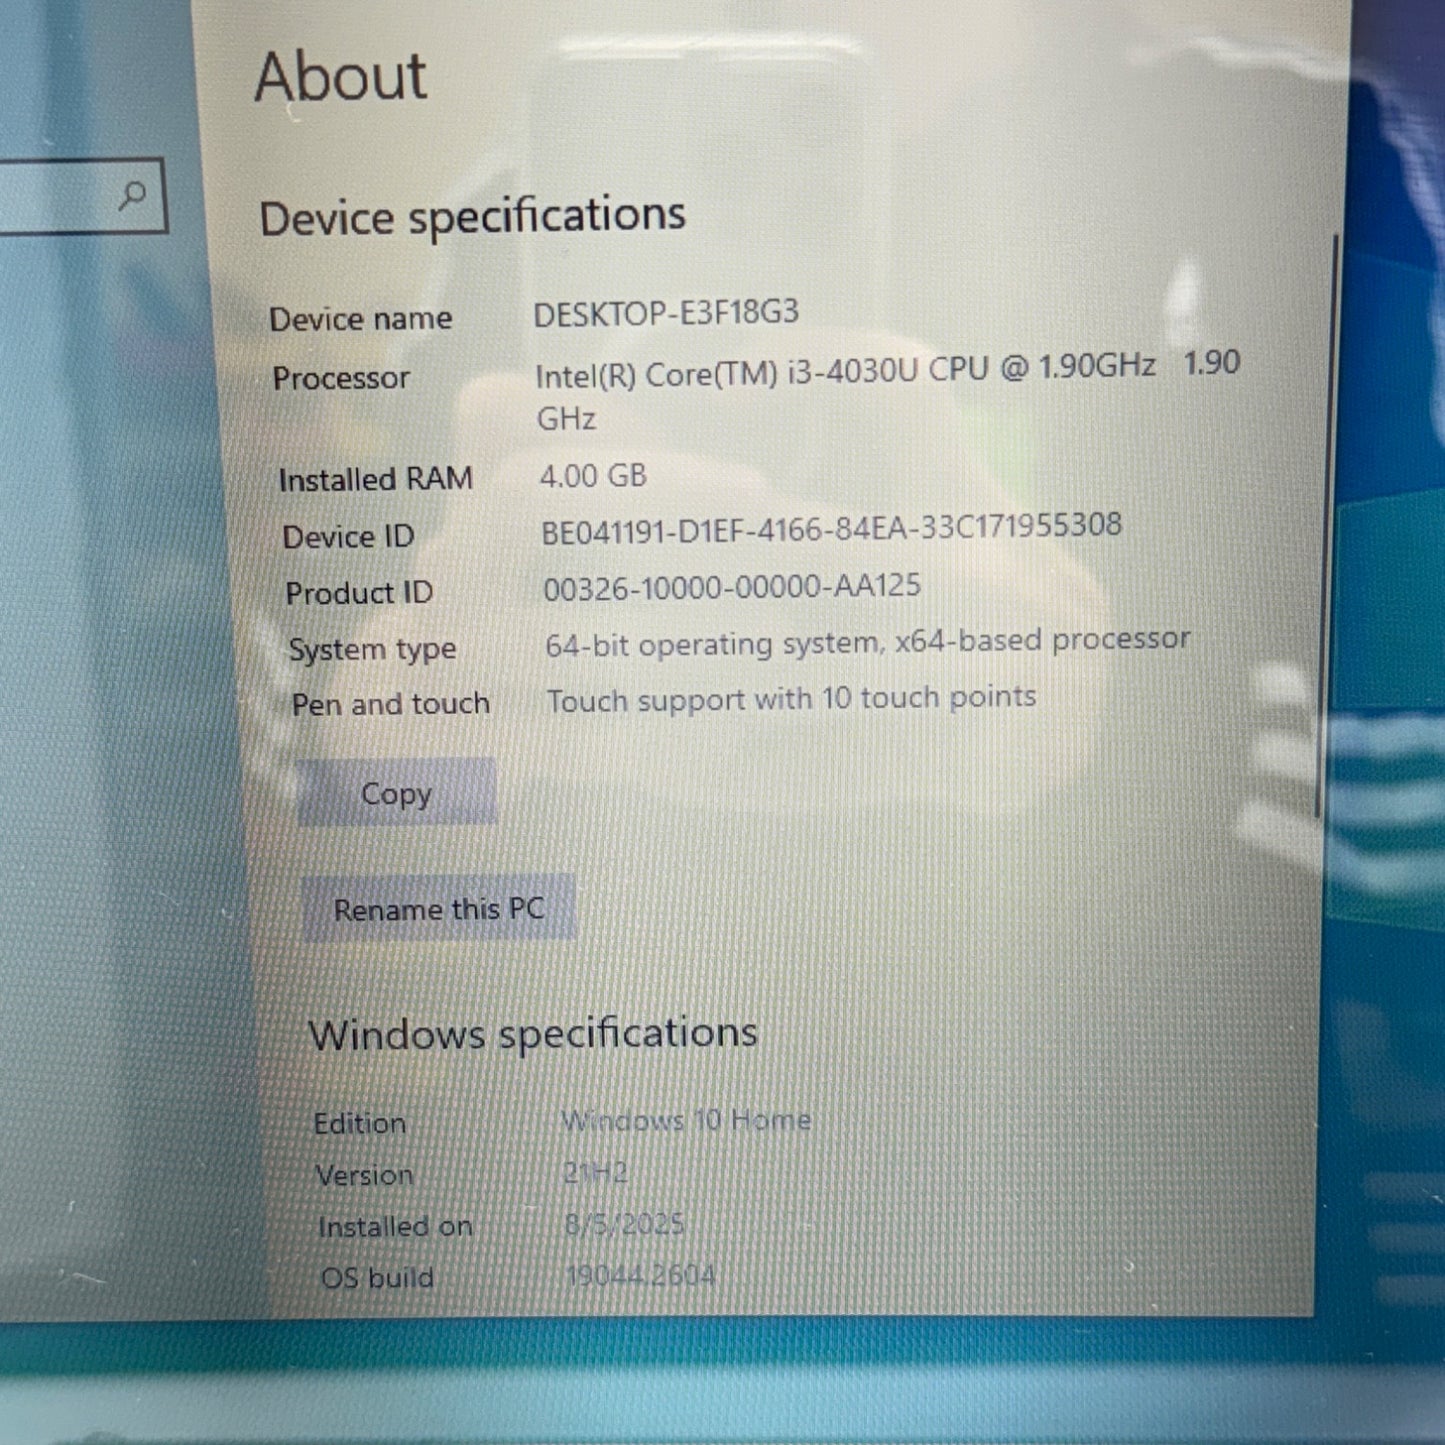
Task: Click the System type label
Action: click(x=372, y=650)
